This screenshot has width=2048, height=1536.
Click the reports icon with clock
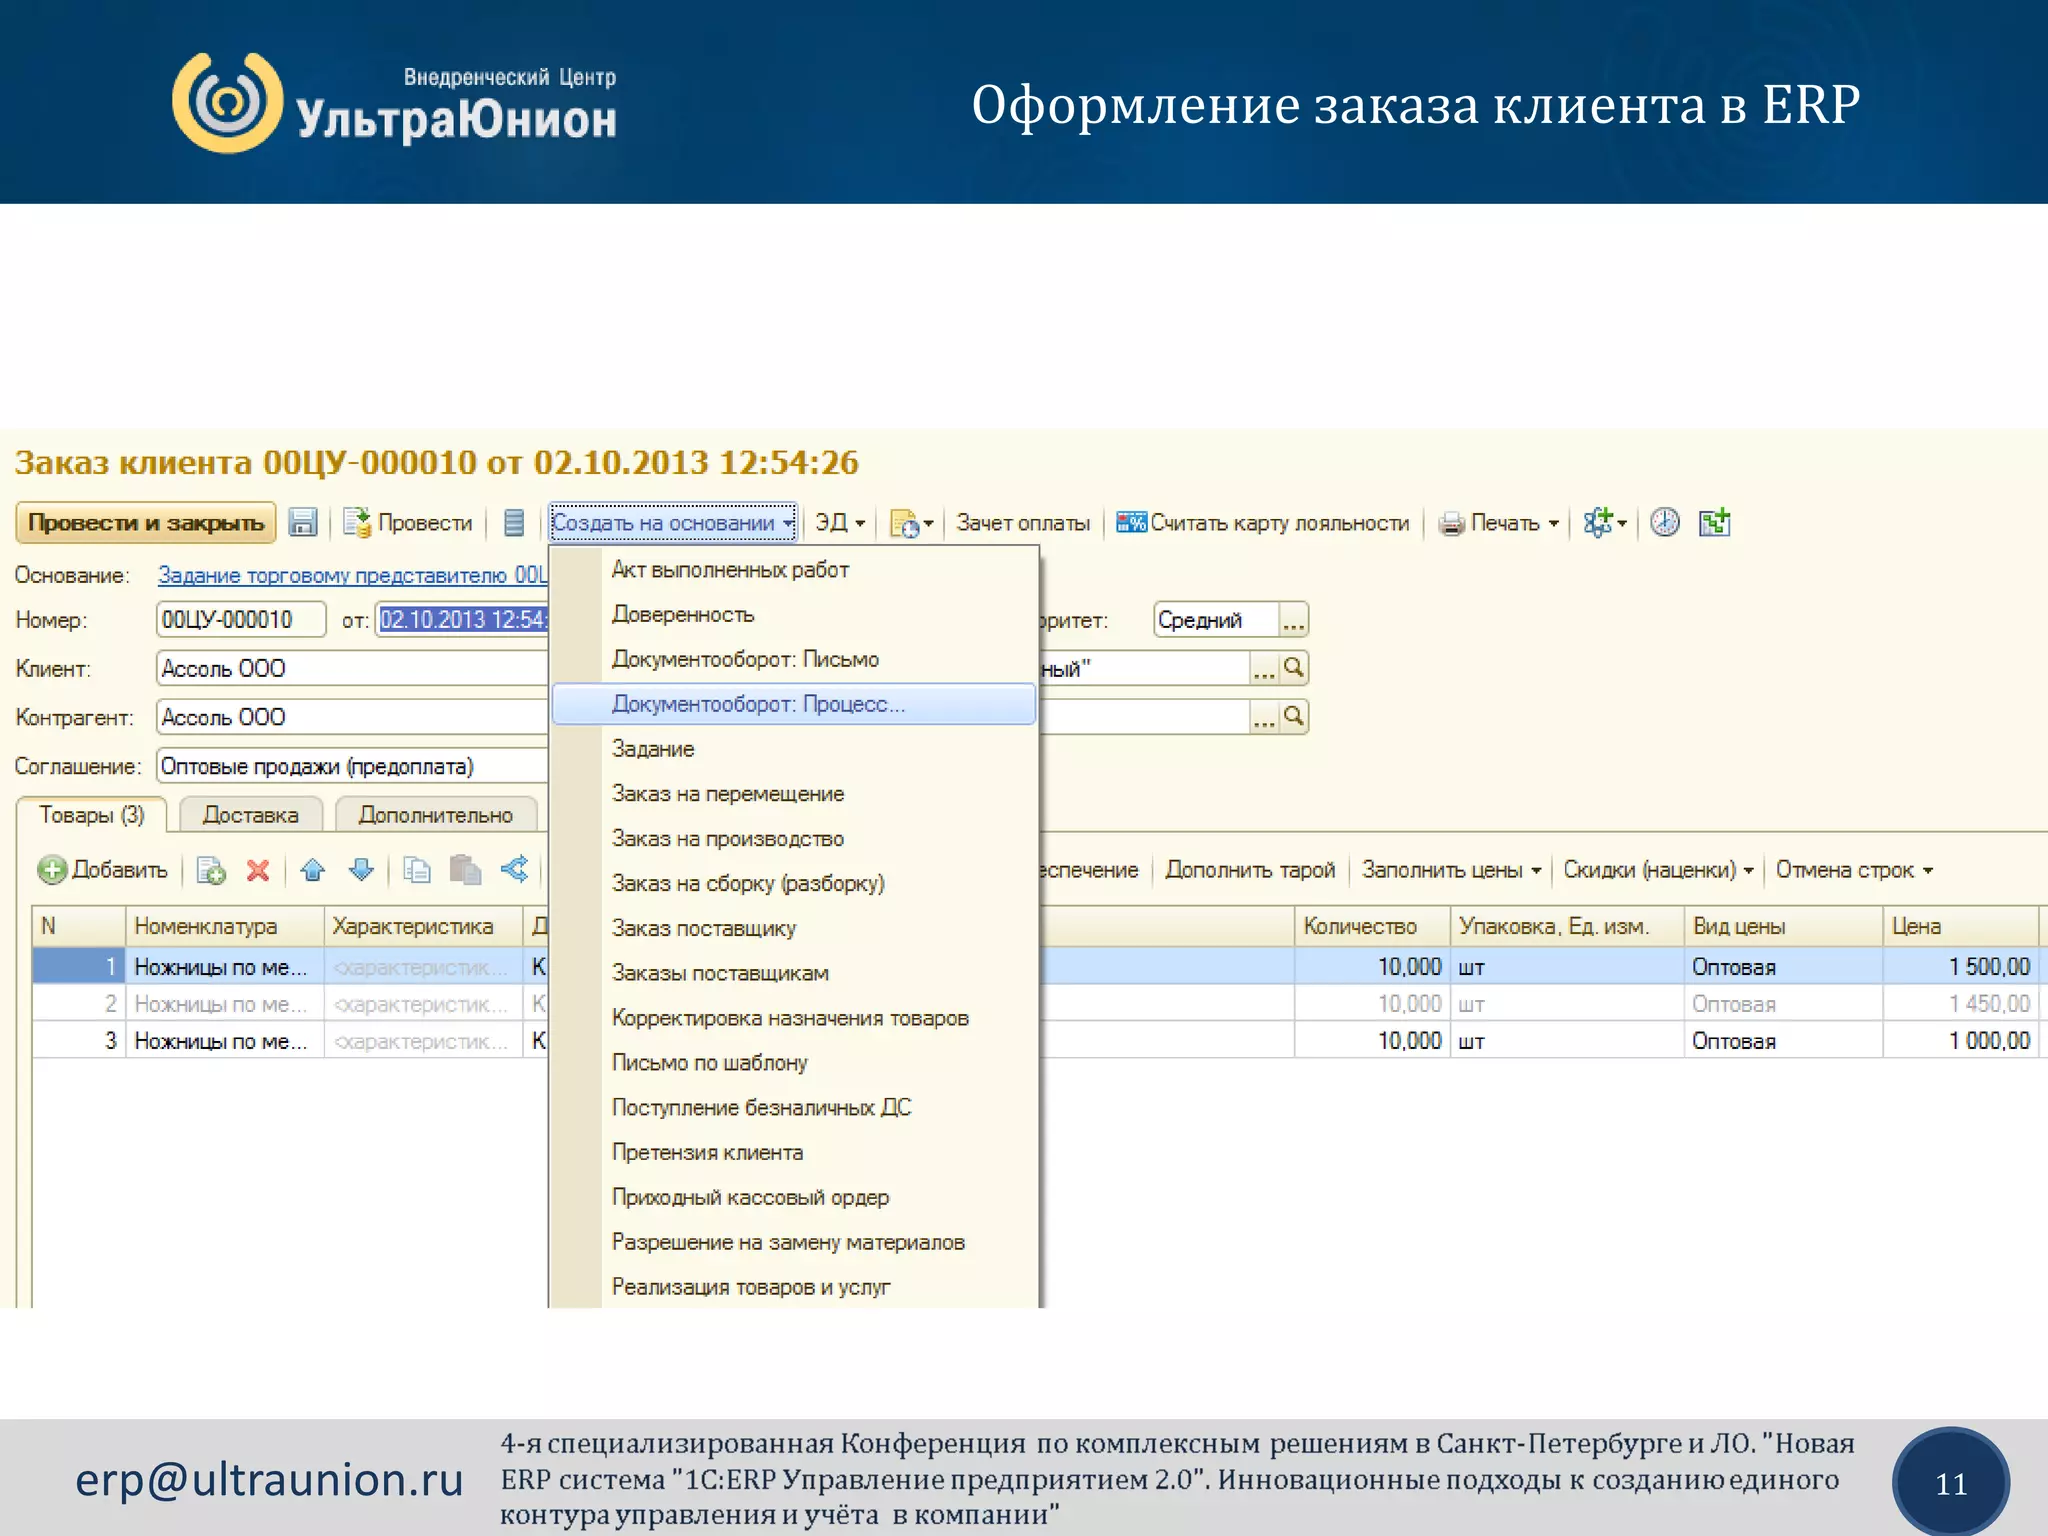[x=905, y=523]
